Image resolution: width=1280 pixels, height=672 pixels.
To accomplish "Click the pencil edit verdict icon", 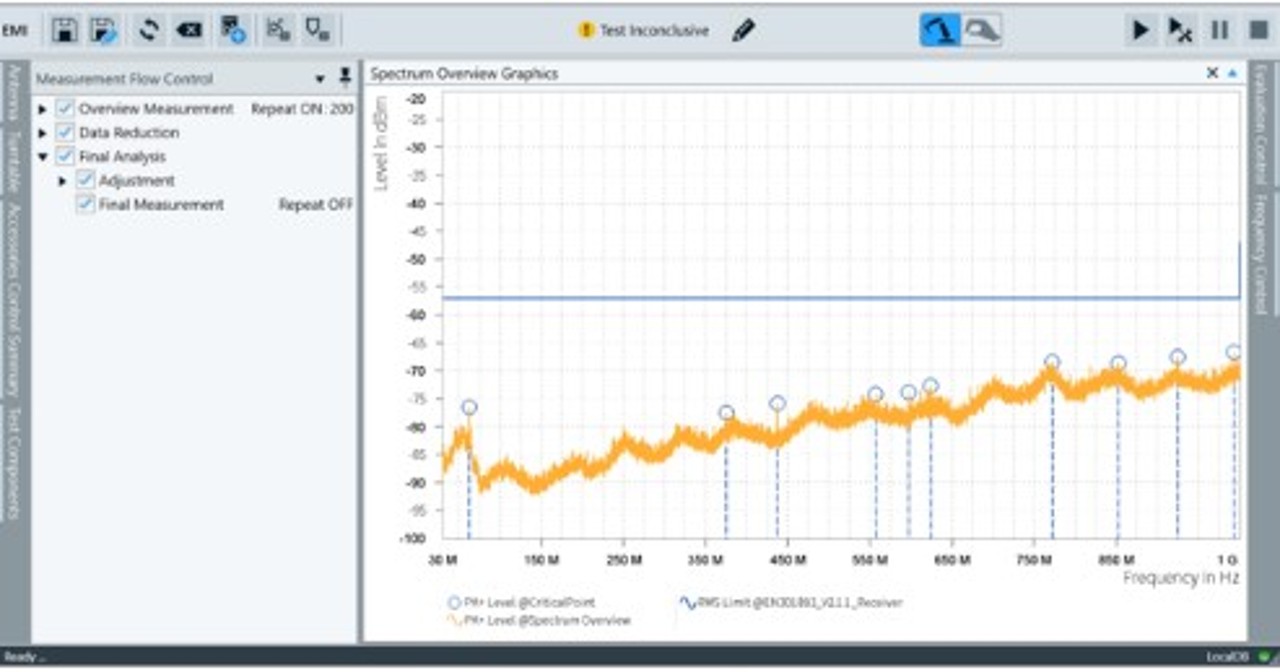I will (x=743, y=30).
